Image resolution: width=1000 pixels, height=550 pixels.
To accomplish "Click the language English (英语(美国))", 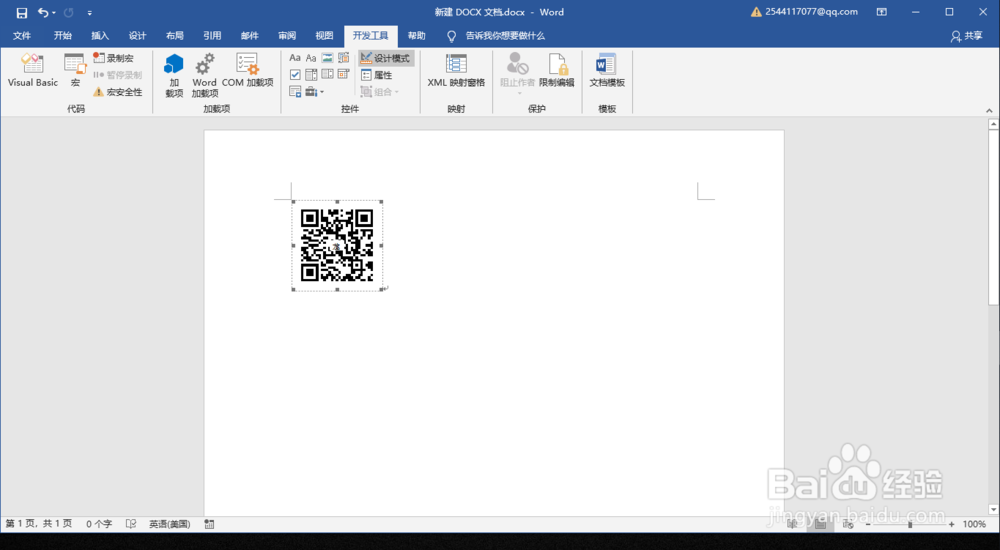I will 170,524.
